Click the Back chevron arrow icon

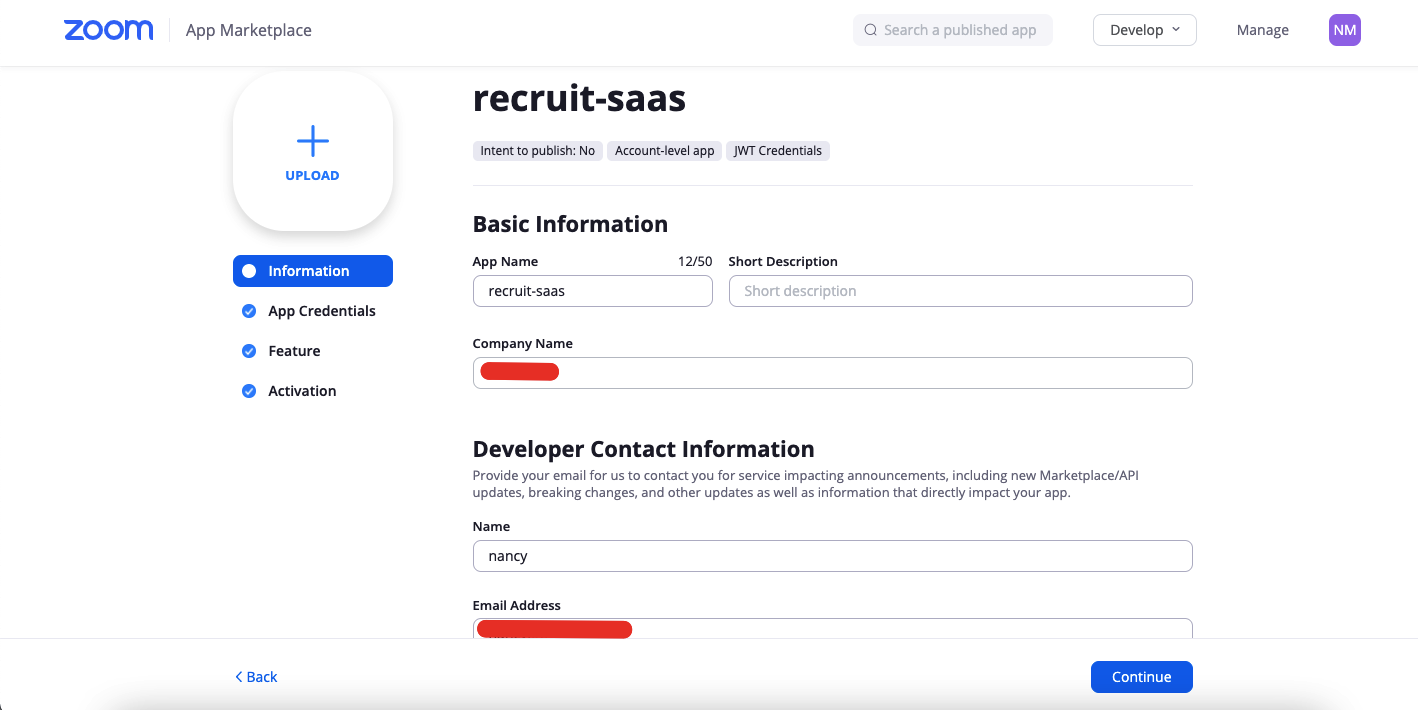click(x=239, y=677)
